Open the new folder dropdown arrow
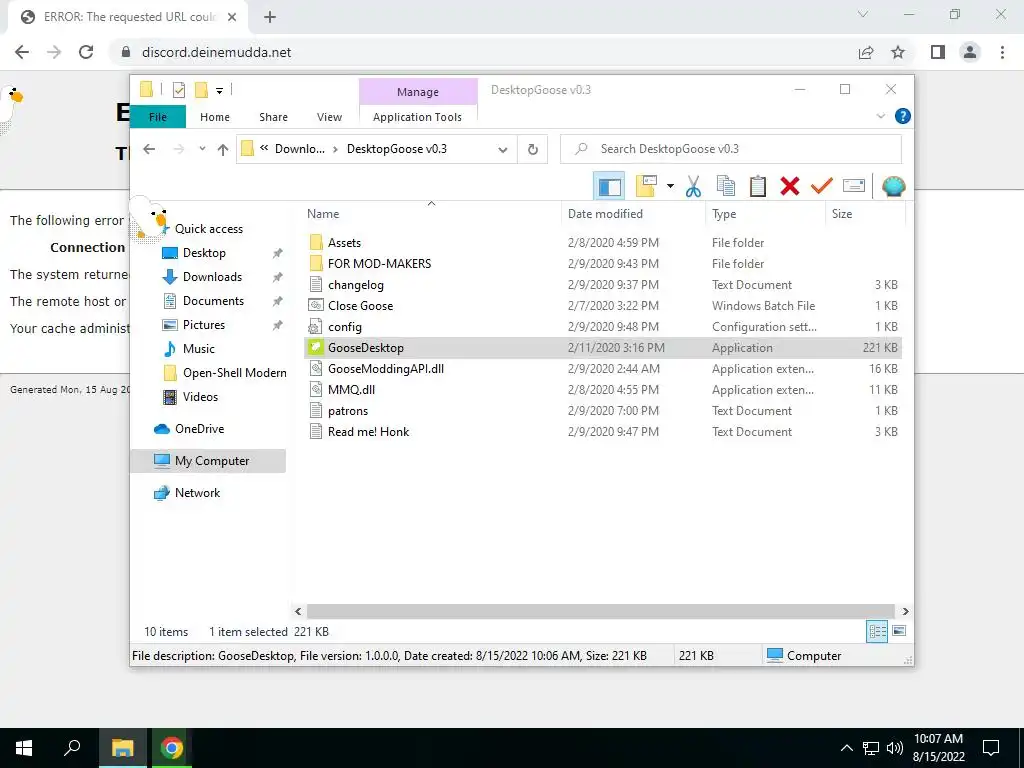The width and height of the screenshot is (1024, 768). [670, 186]
